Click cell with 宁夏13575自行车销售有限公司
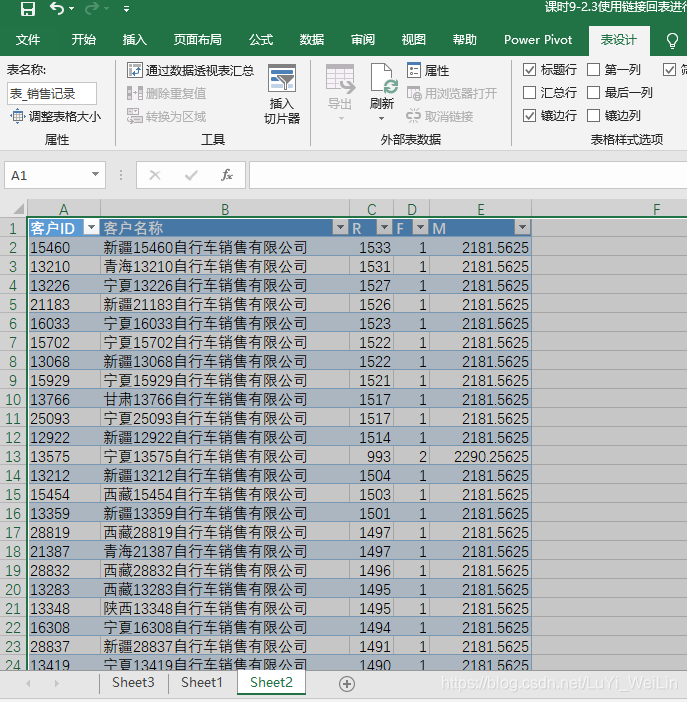 (x=225, y=456)
